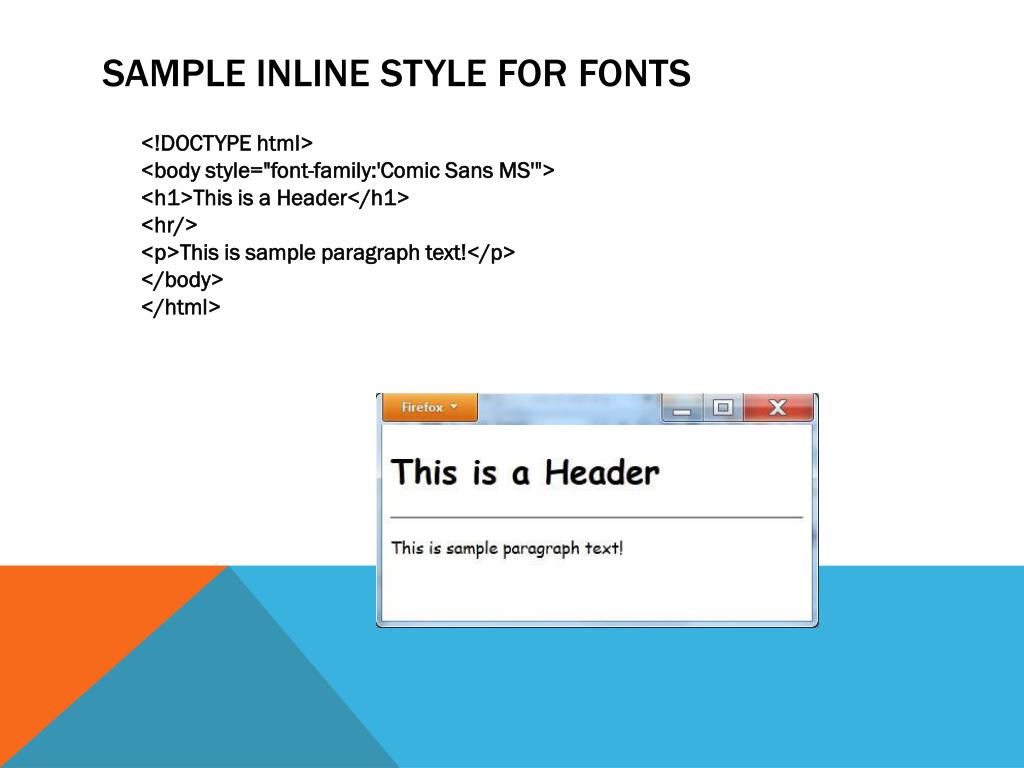Click the 'This is a Header' heading in Firefox
1024x768 pixels.
tap(525, 472)
